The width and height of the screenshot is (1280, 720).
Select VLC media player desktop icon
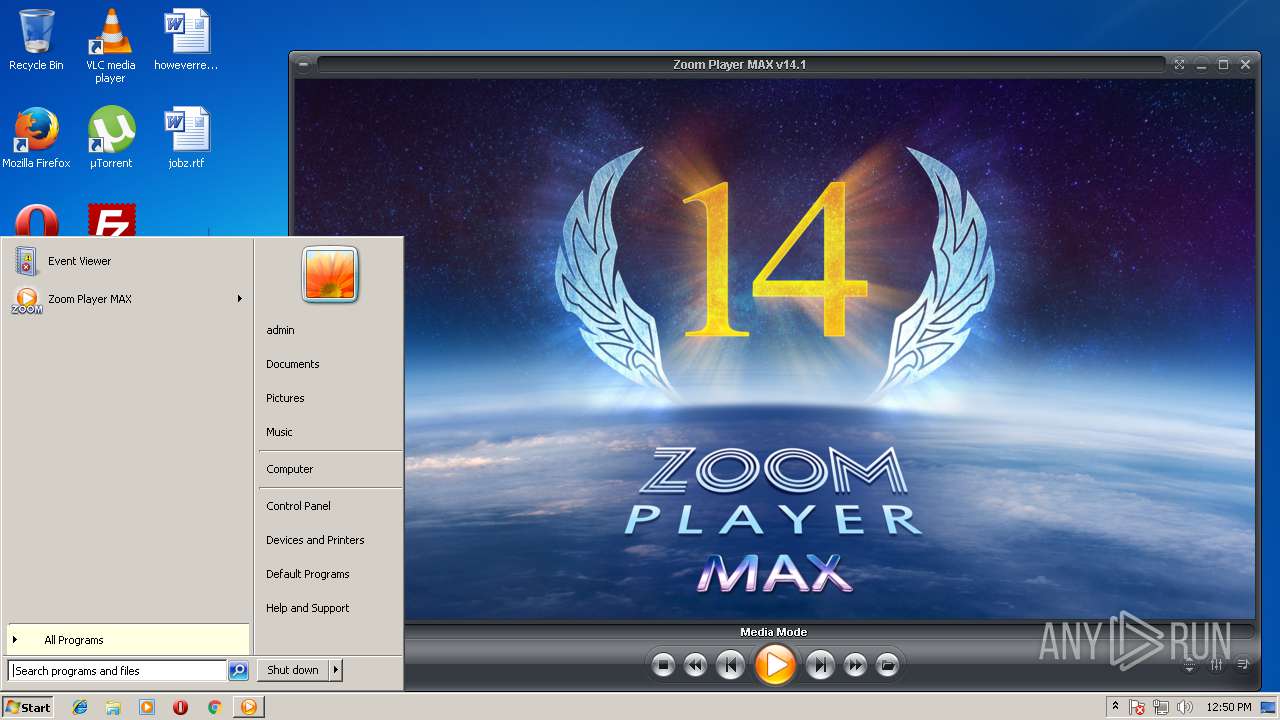click(x=110, y=45)
